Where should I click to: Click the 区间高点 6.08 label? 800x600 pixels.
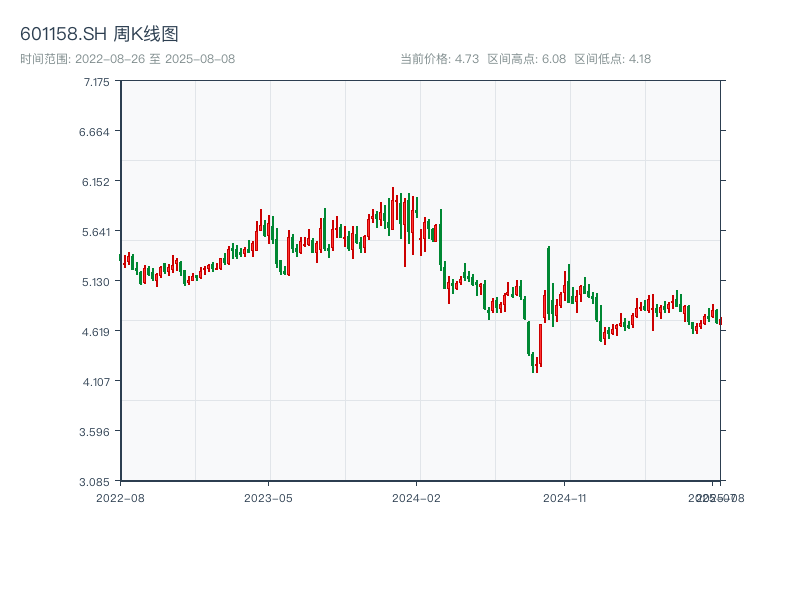click(527, 59)
